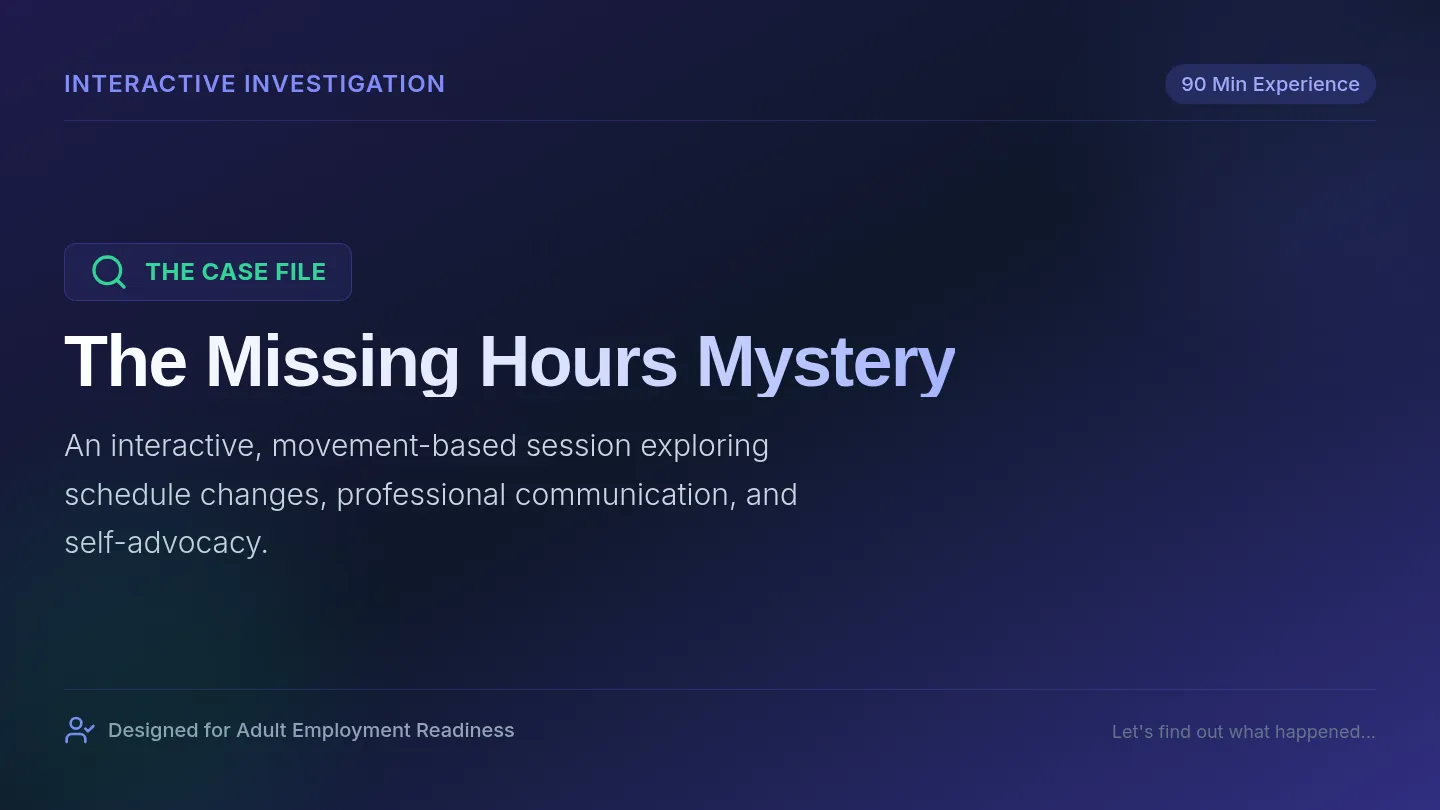
Task: Click Designed for Adult Employment Readiness
Action: click(311, 730)
